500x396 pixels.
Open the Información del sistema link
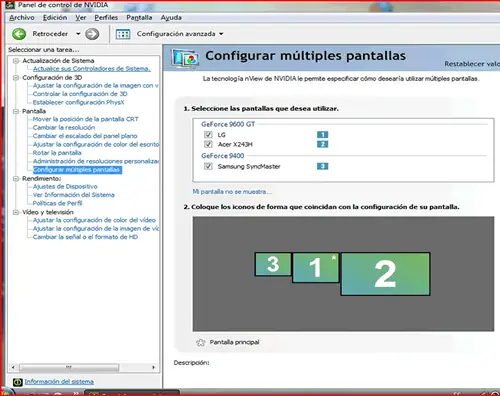point(59,382)
